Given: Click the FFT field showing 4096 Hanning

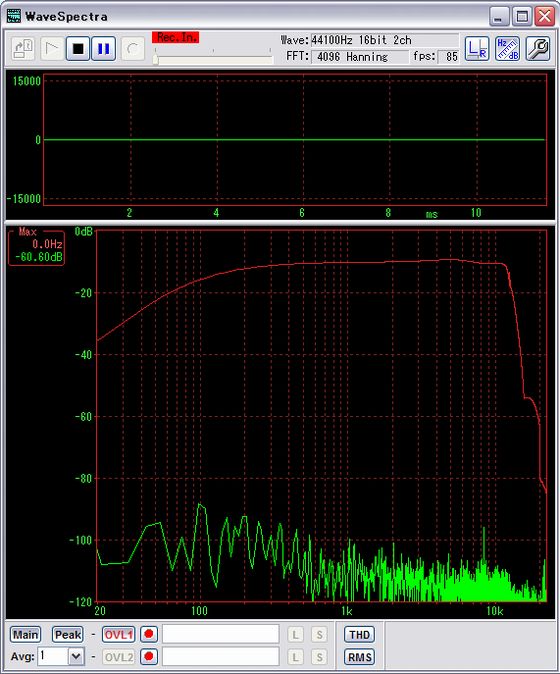Looking at the screenshot, I should tap(359, 57).
